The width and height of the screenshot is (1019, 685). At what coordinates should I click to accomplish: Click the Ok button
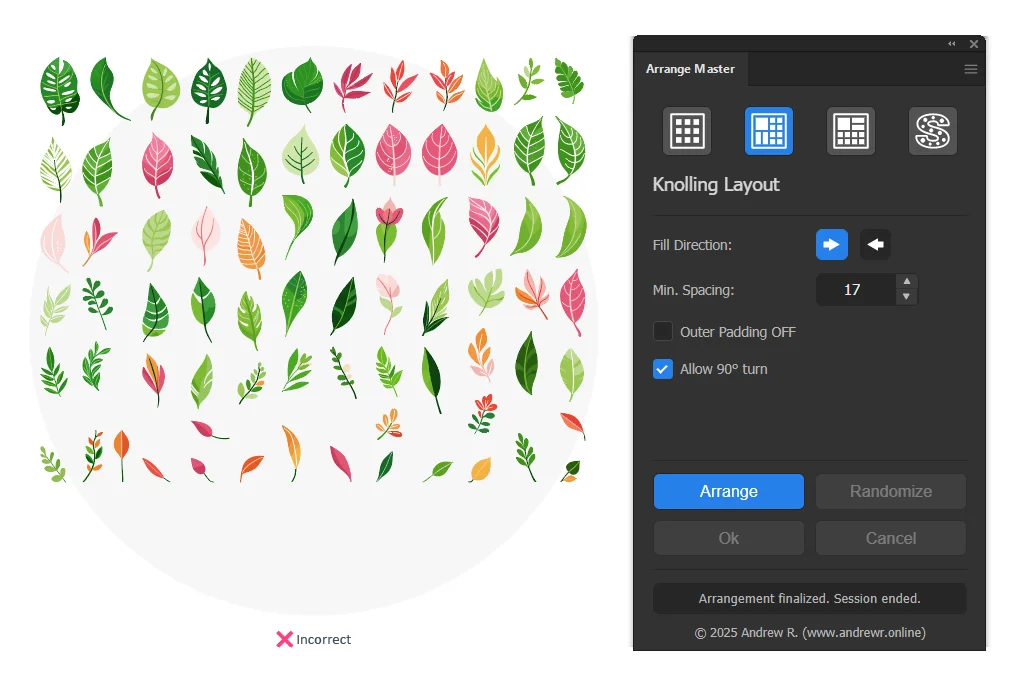click(729, 538)
